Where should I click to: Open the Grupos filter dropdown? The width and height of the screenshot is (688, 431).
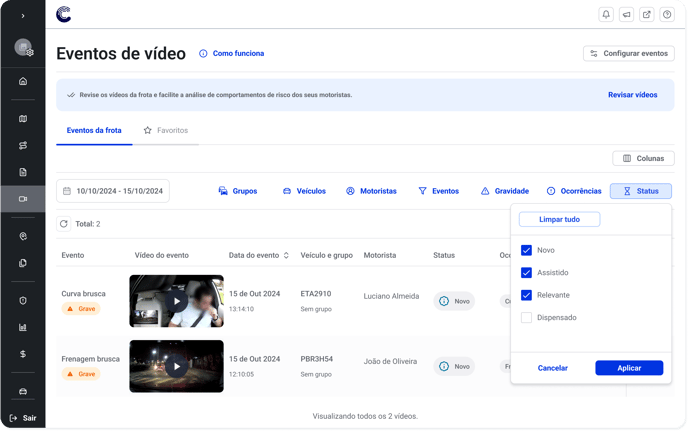coord(237,191)
